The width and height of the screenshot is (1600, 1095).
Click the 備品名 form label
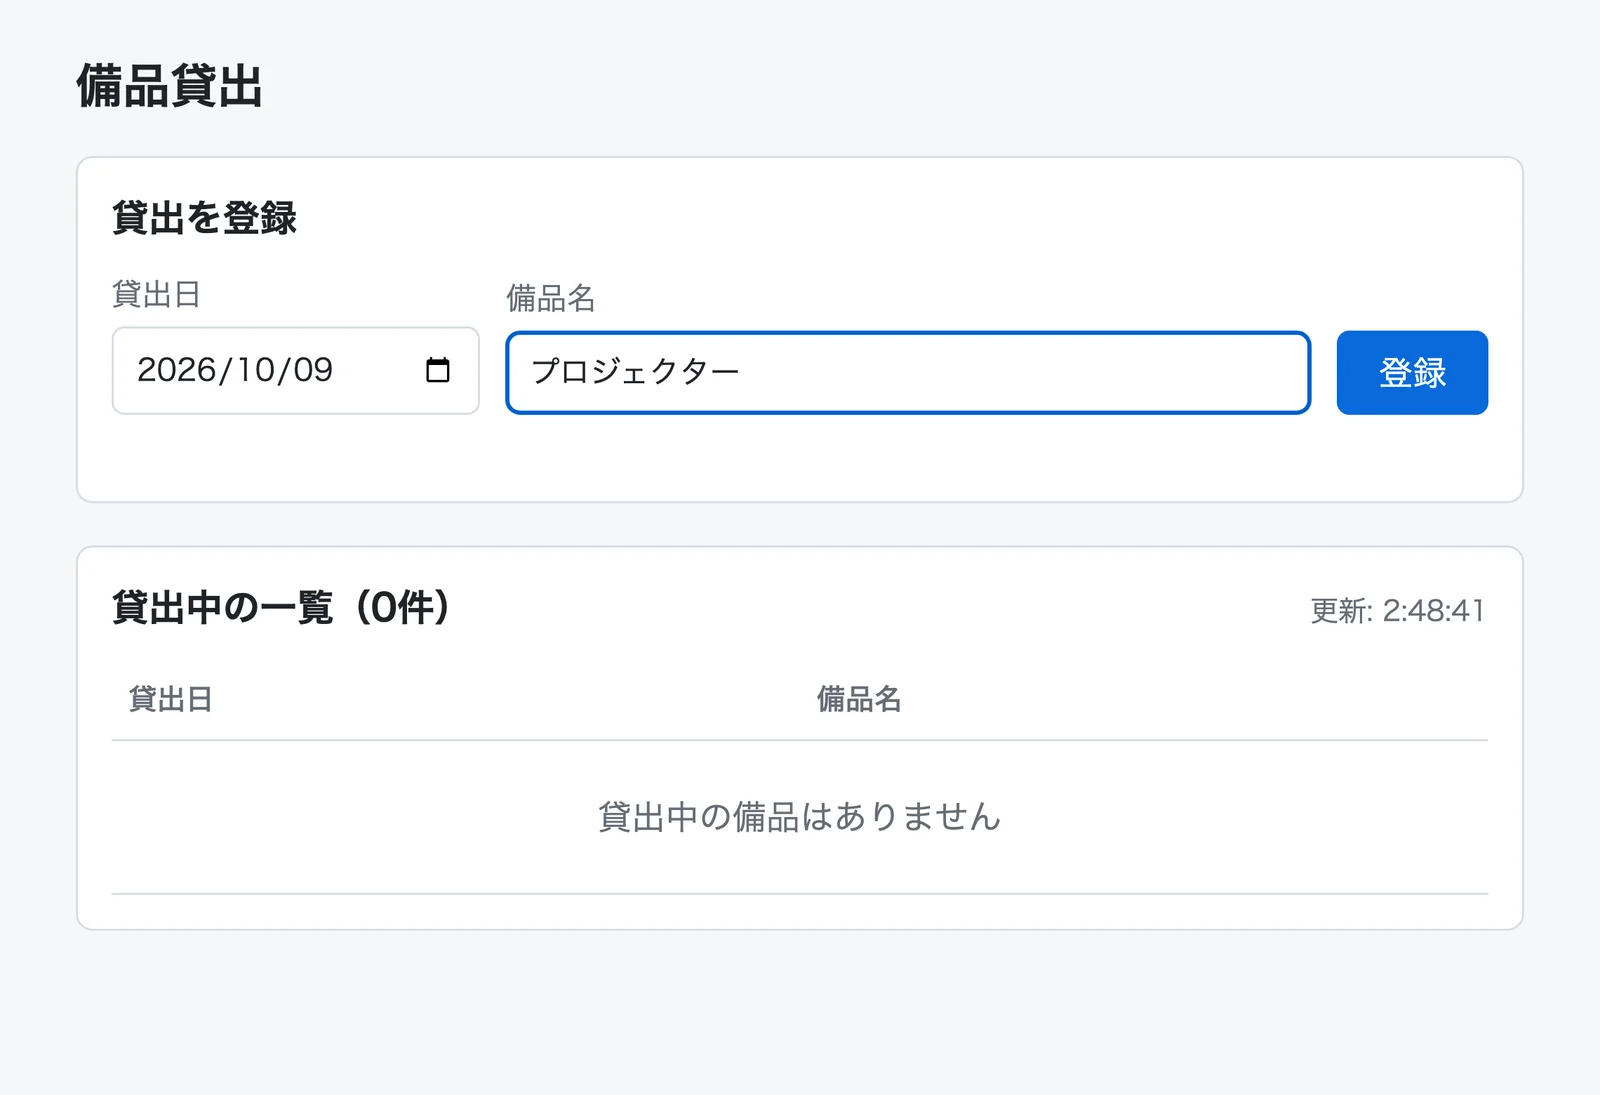[x=551, y=298]
